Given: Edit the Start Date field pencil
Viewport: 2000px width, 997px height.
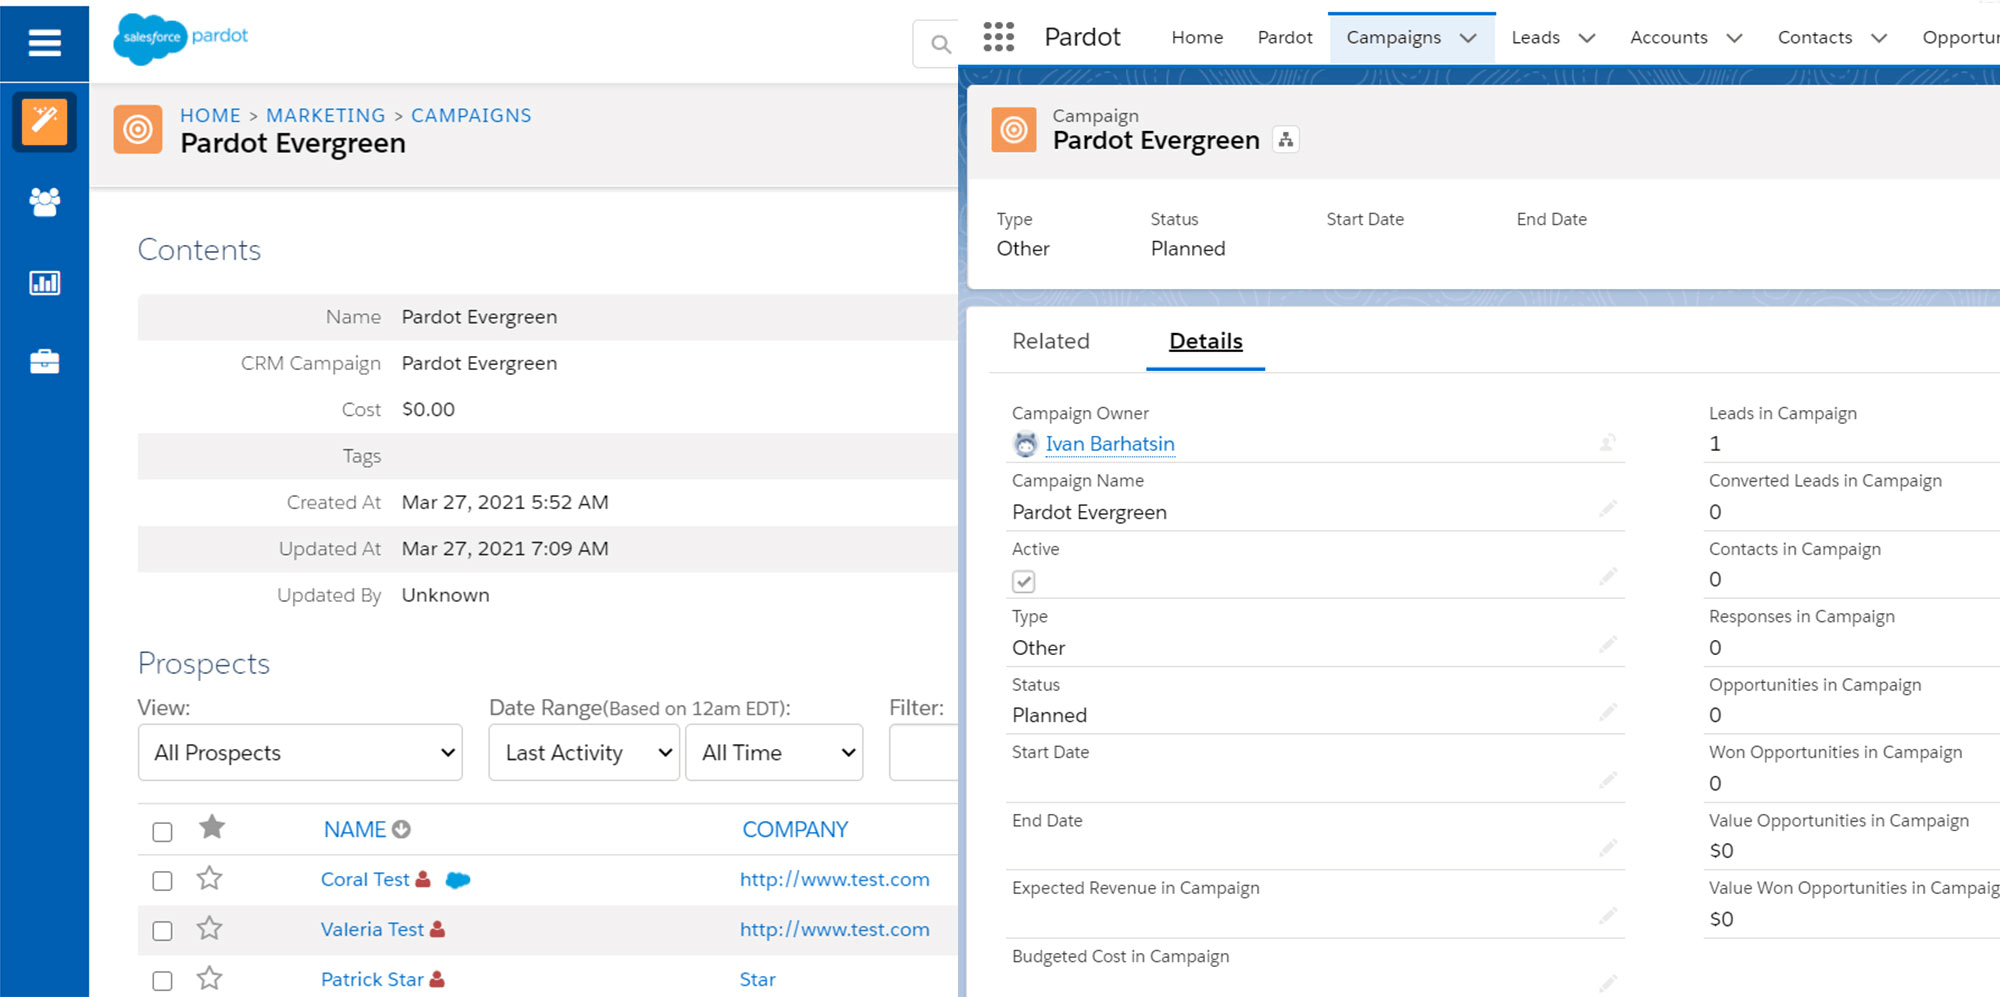Looking at the screenshot, I should [x=1608, y=780].
